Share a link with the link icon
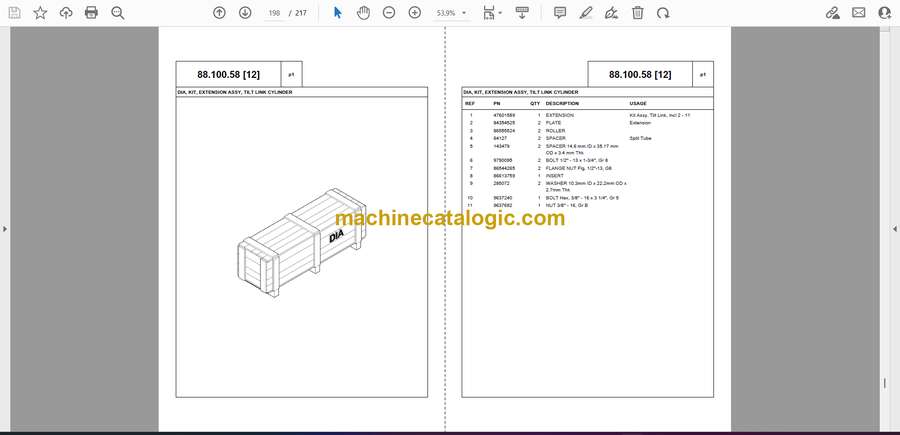The image size is (900, 435). 832,13
